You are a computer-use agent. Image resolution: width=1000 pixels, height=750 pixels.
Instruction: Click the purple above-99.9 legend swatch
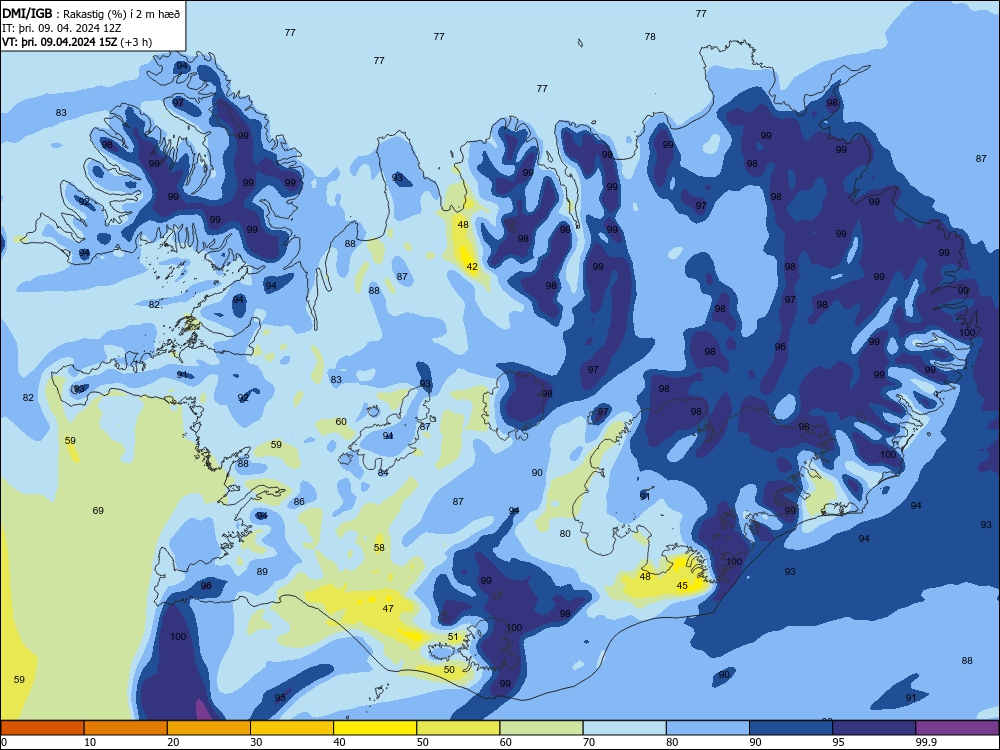pos(958,728)
